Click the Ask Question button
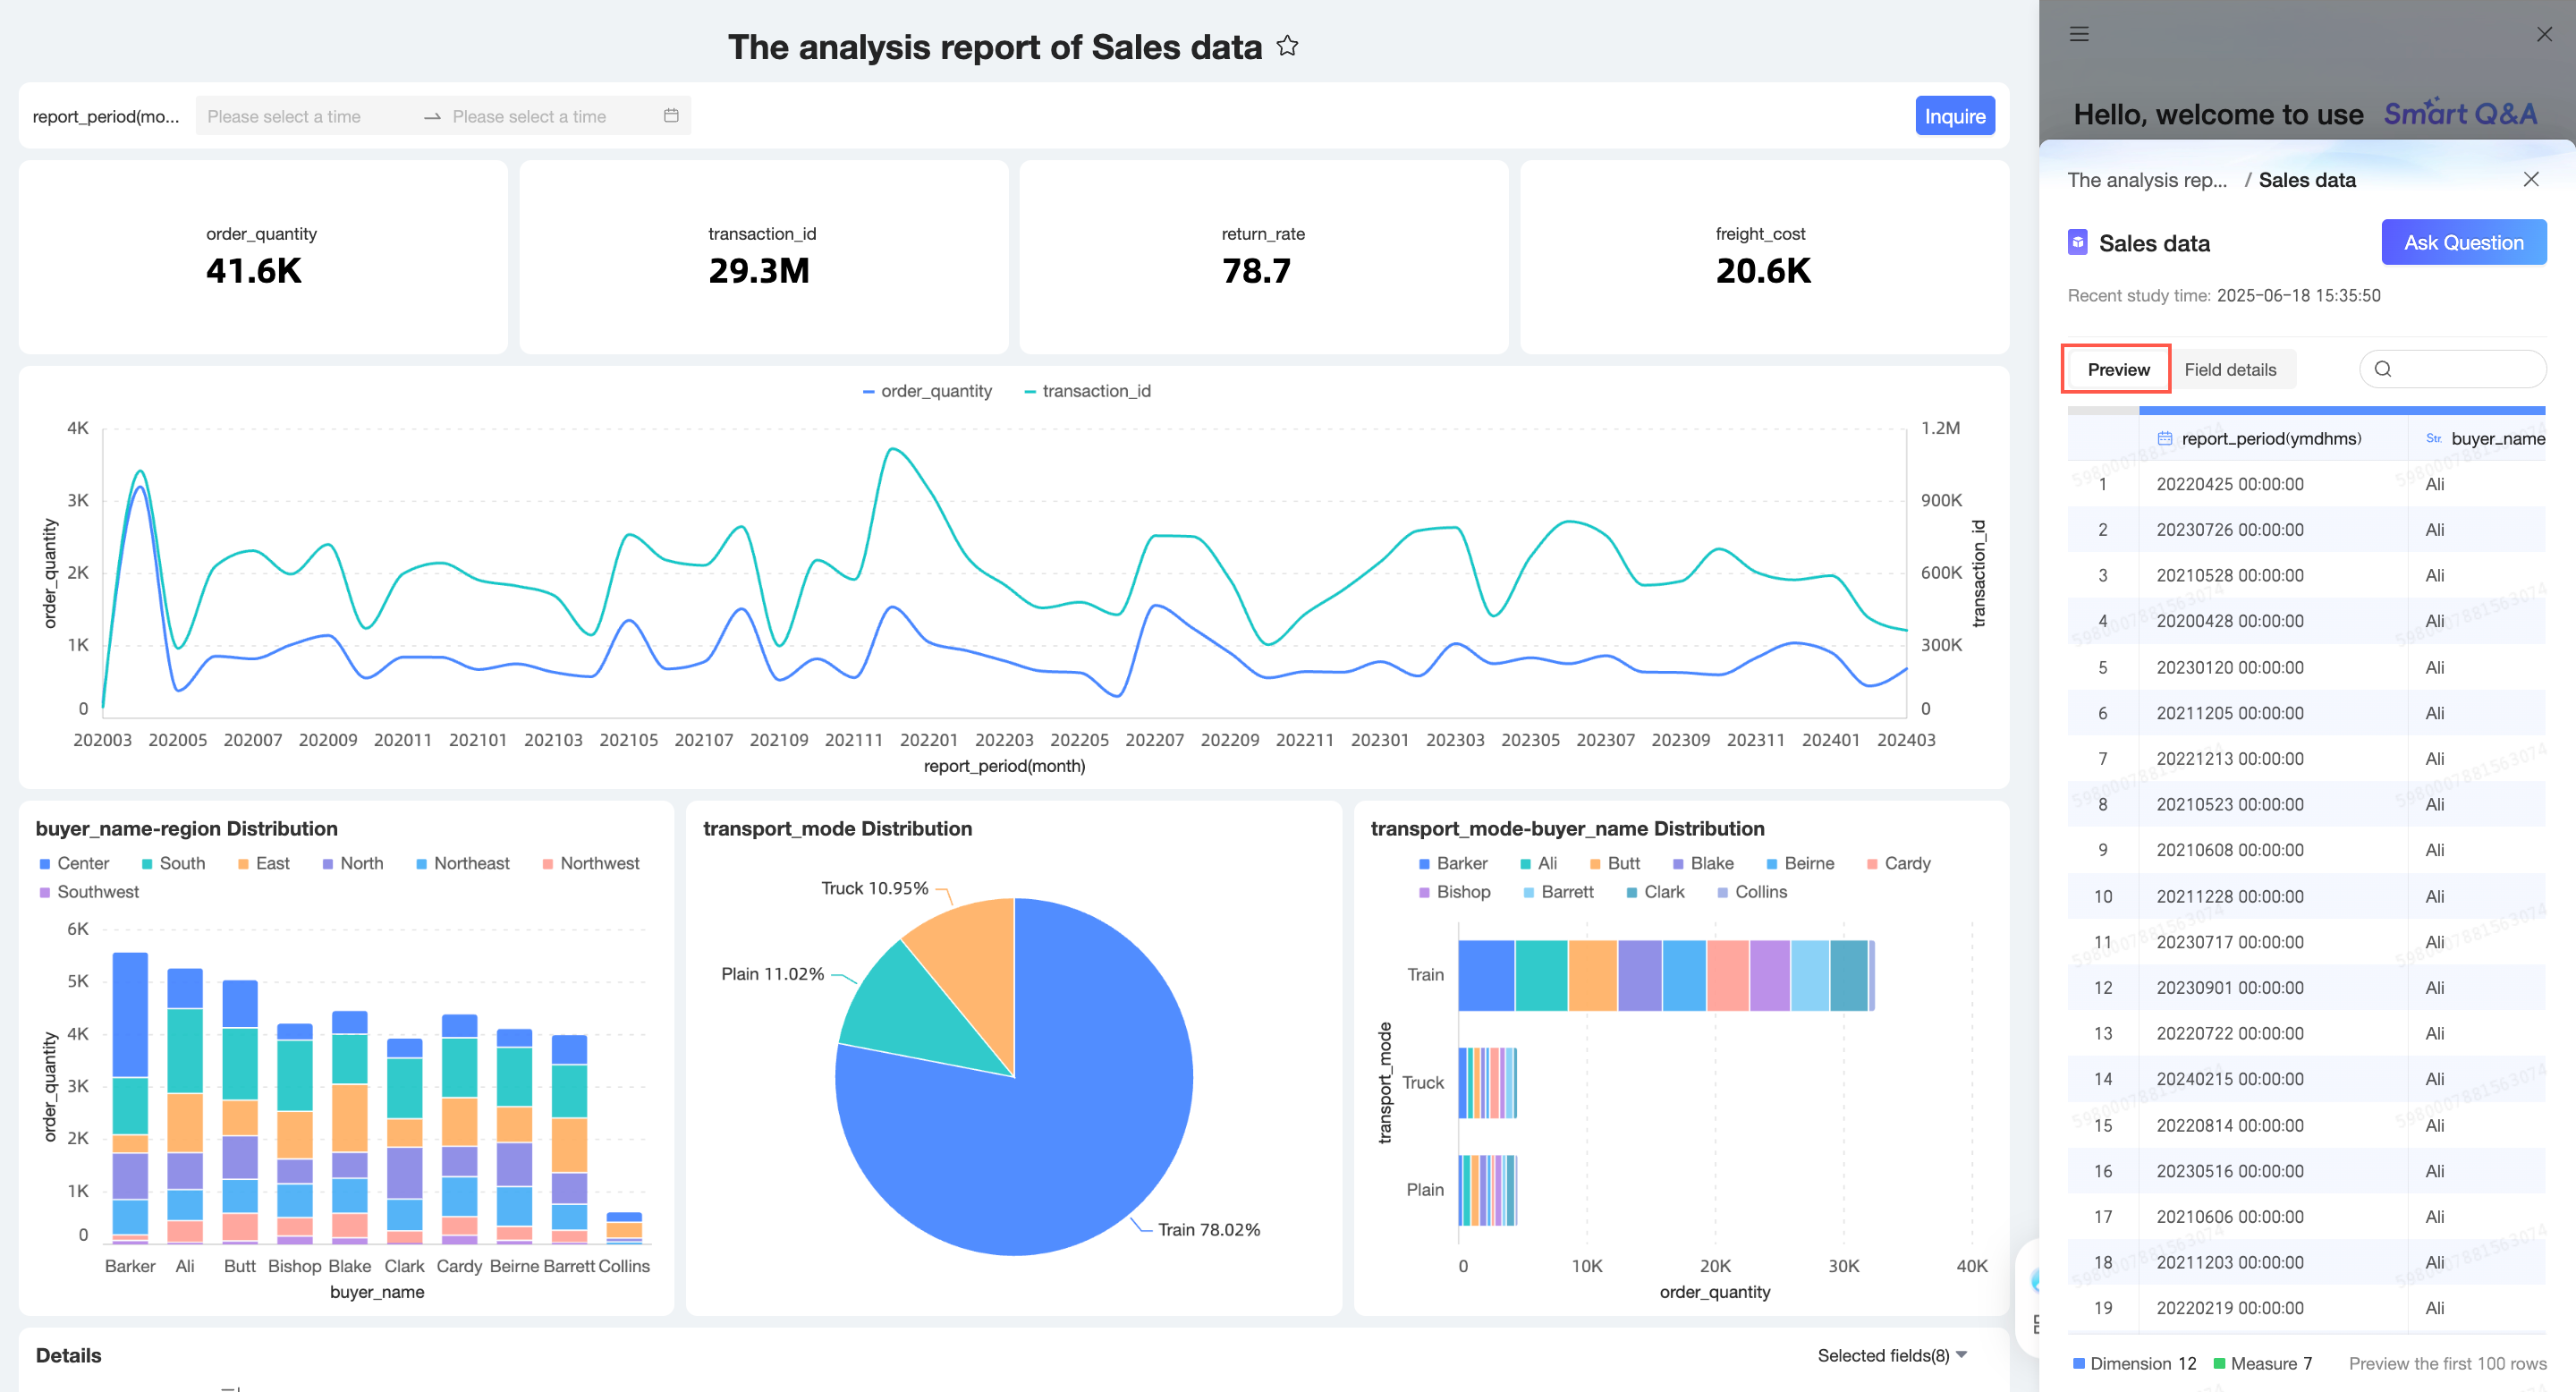 [2462, 243]
